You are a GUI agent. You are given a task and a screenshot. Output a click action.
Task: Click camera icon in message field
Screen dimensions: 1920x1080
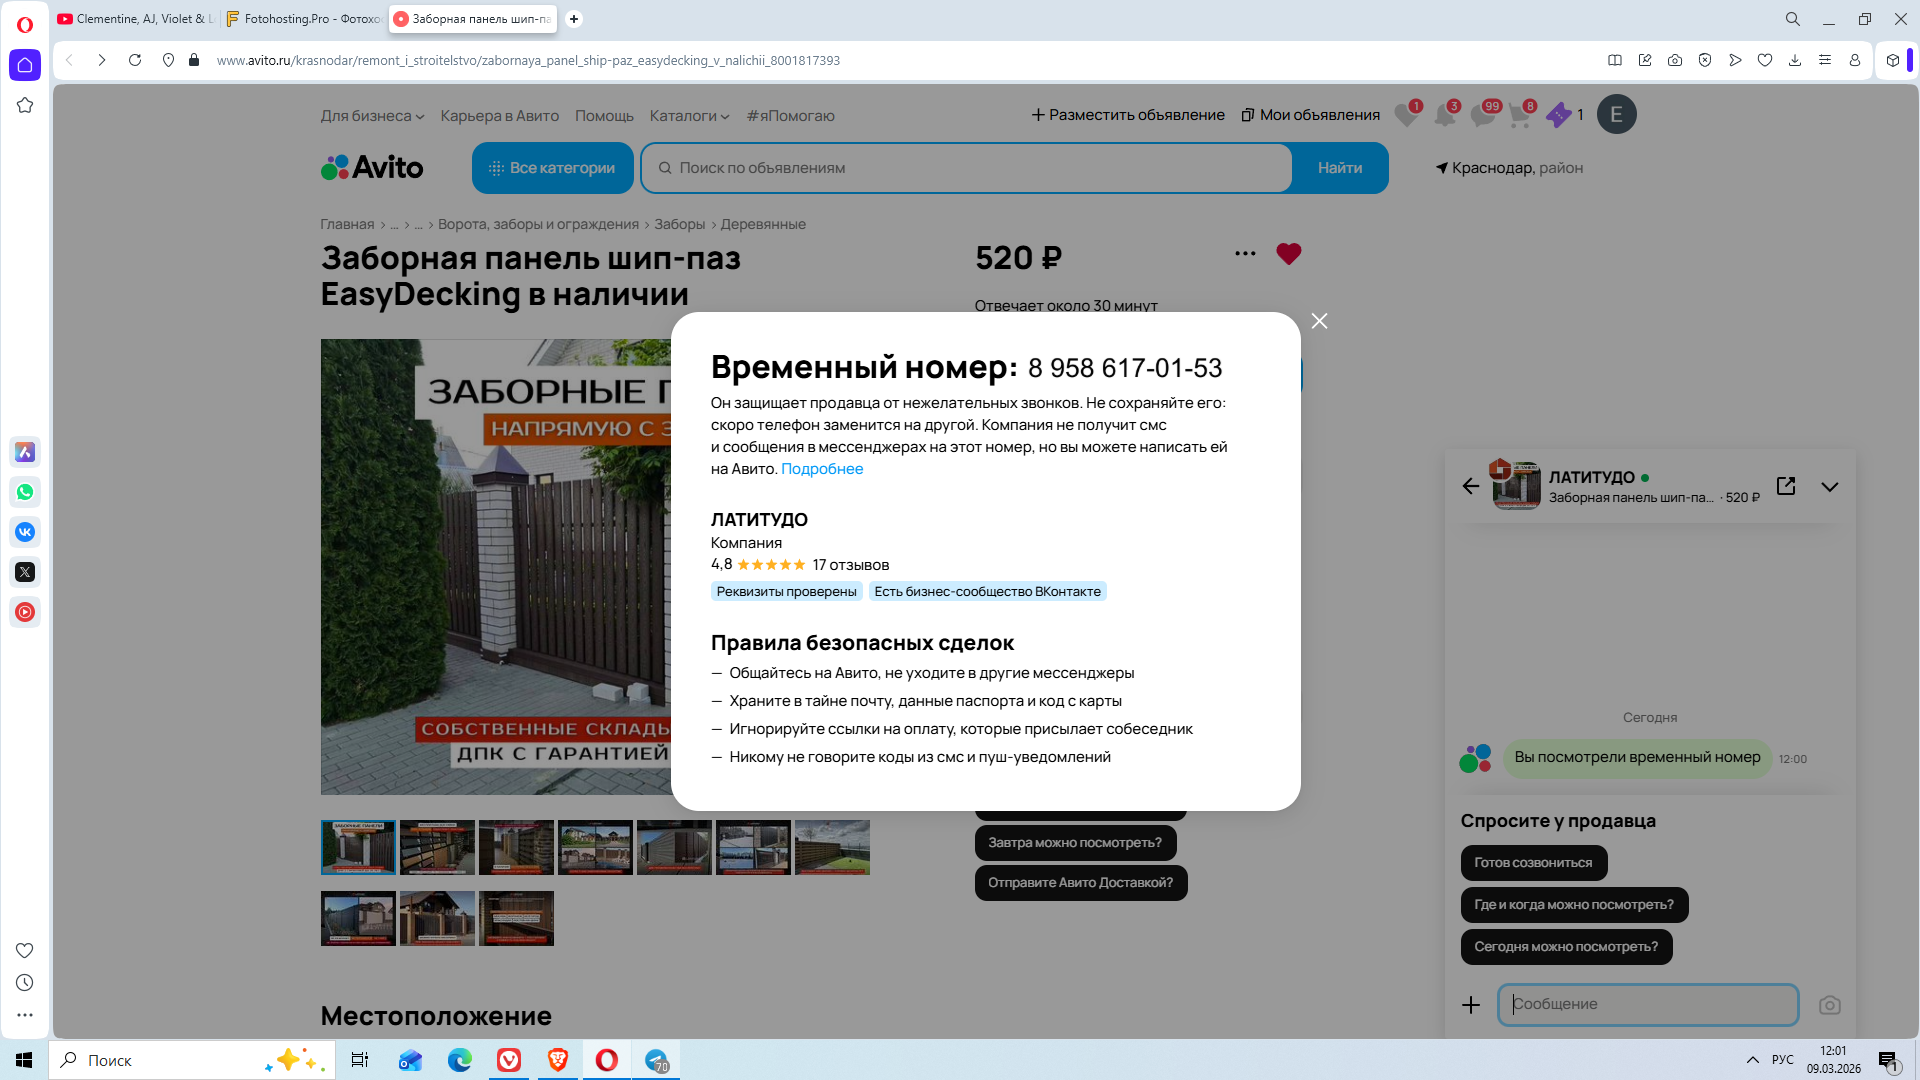(1829, 1005)
